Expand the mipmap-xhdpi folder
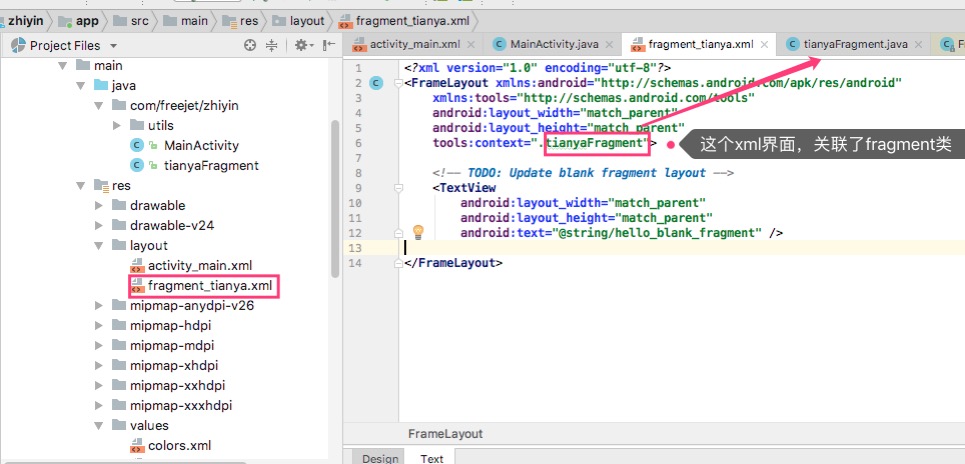 [98, 366]
